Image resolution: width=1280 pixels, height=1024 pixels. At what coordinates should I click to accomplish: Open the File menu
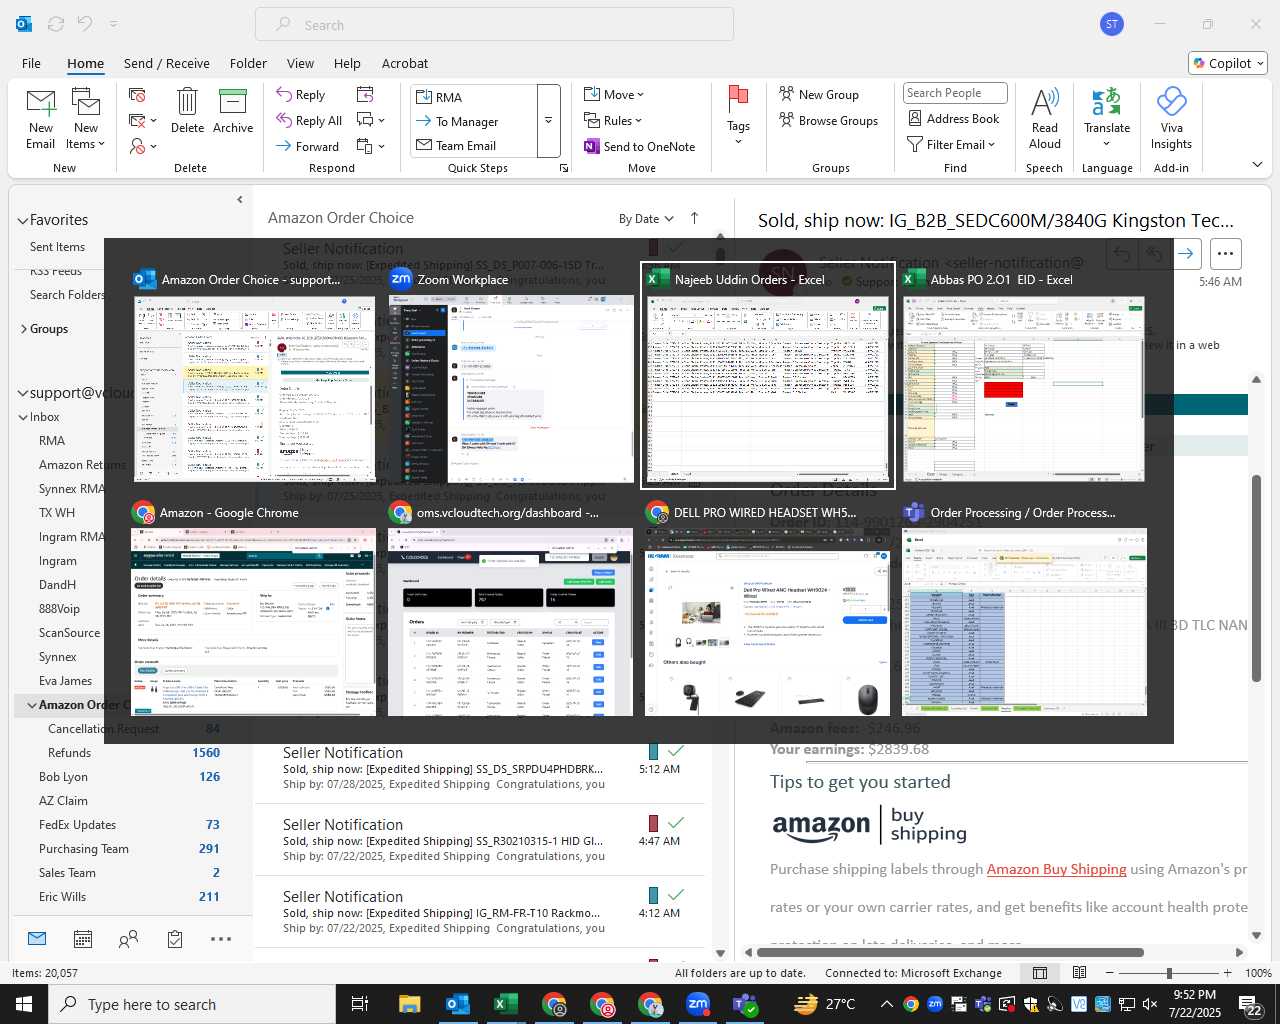click(x=31, y=63)
